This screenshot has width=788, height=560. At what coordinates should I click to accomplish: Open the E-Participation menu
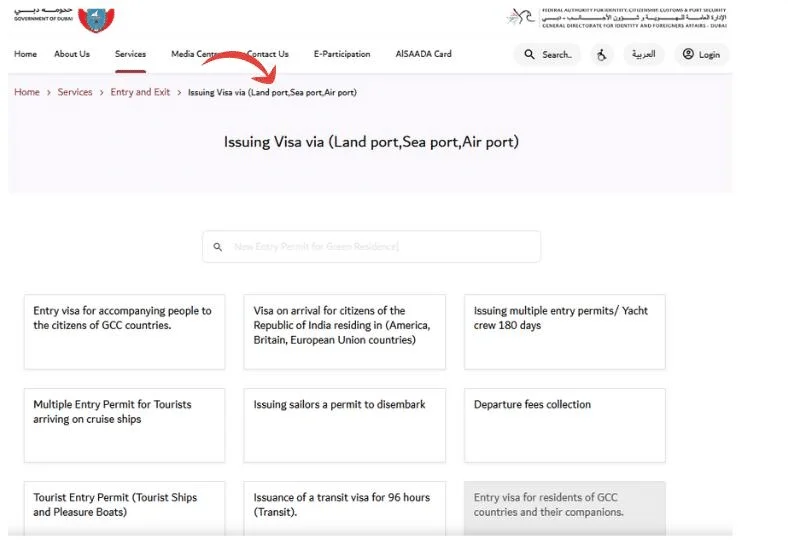point(342,54)
